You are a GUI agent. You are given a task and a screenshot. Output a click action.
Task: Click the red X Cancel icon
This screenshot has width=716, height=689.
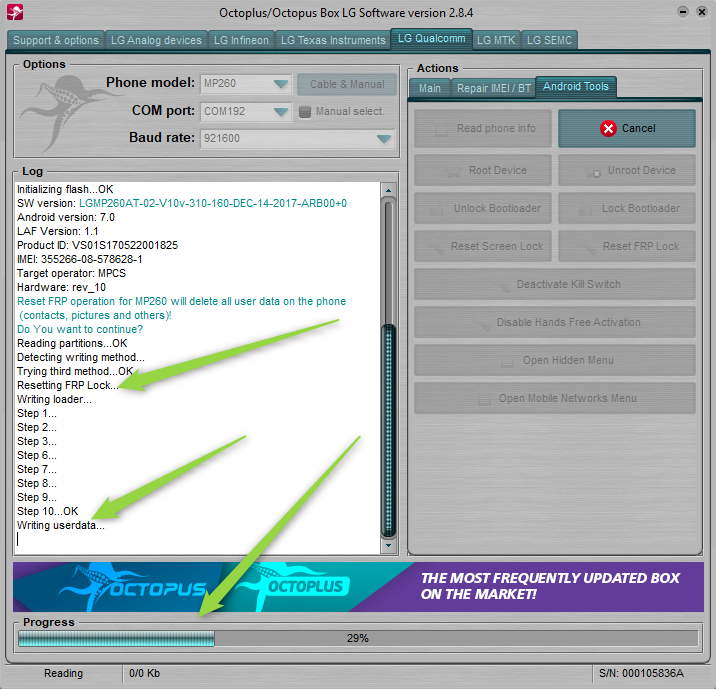pyautogui.click(x=608, y=129)
